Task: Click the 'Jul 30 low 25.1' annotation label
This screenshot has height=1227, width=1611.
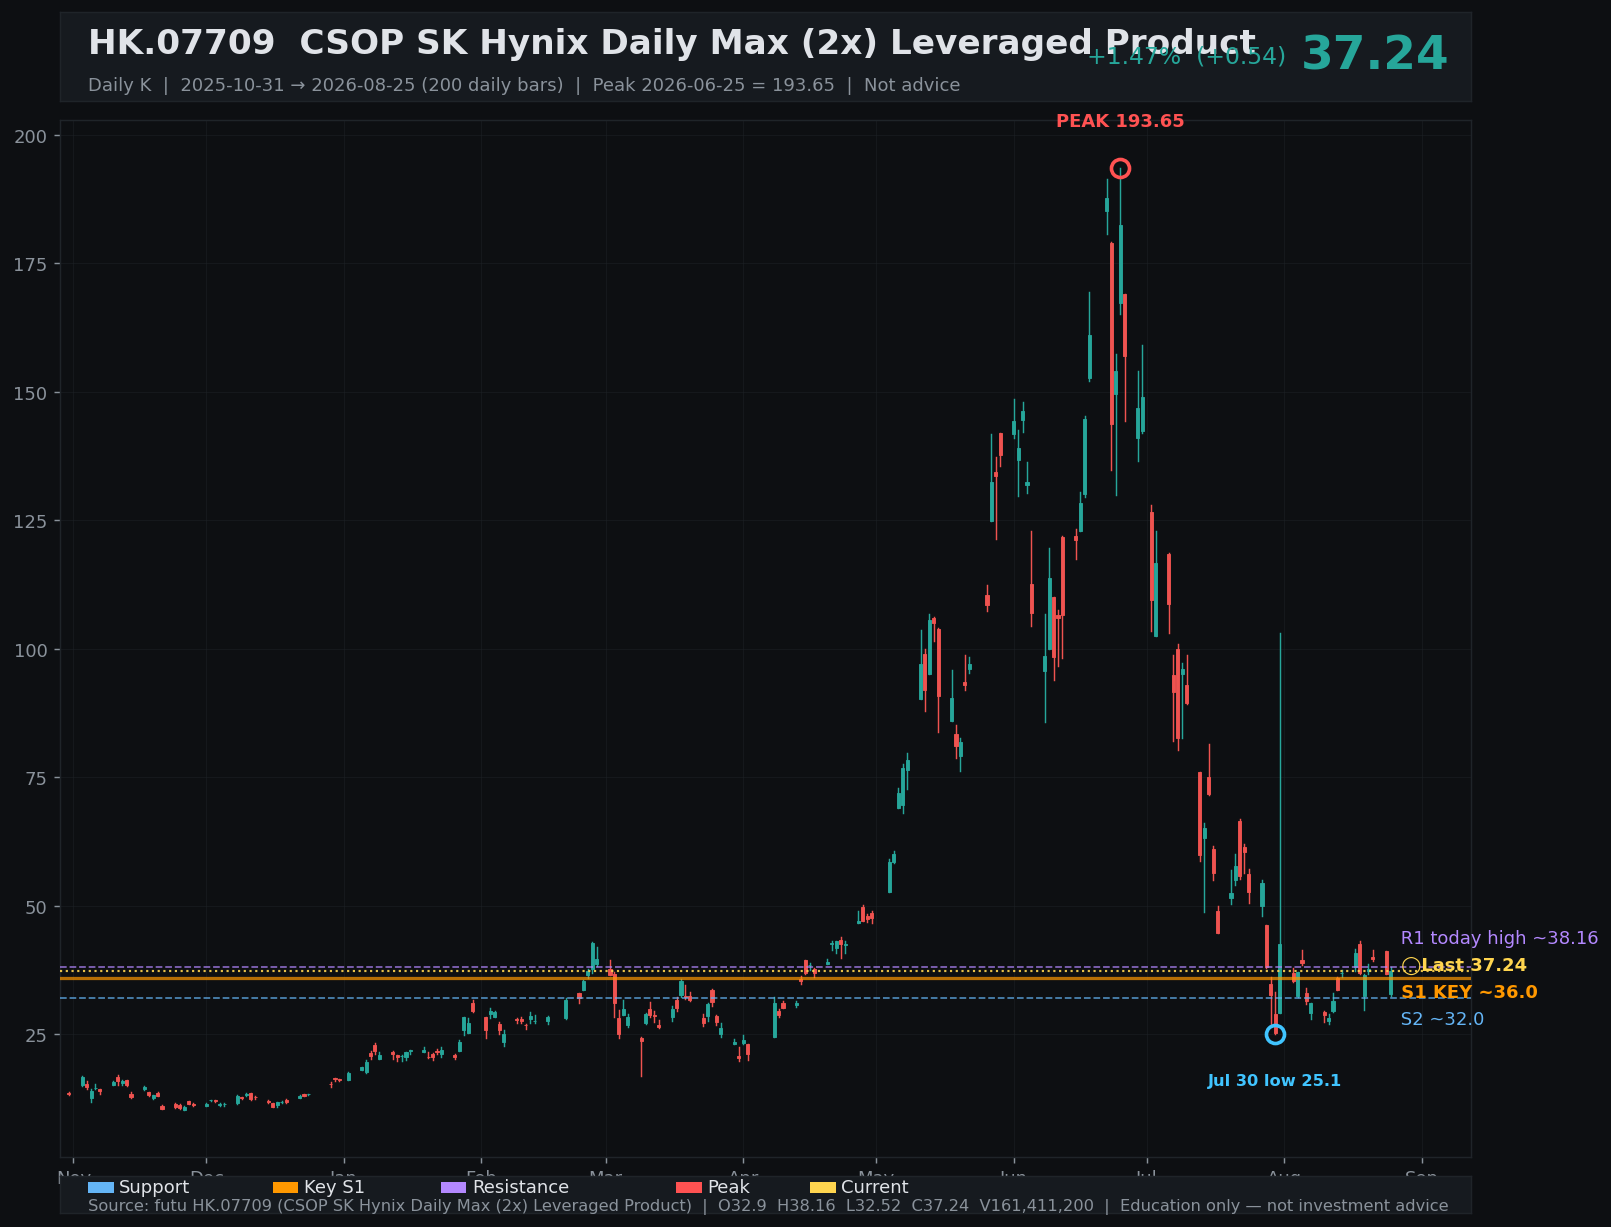Action: (x=1274, y=1081)
